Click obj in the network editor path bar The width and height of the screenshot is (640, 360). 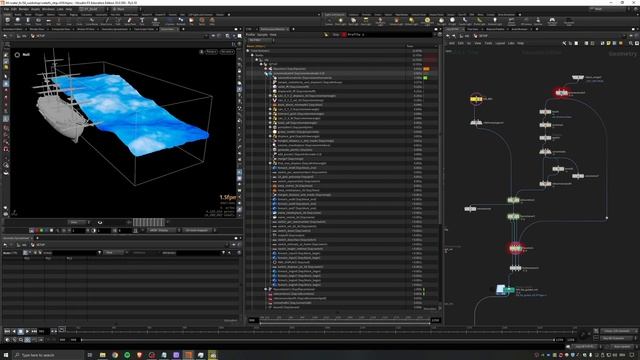coord(467,36)
